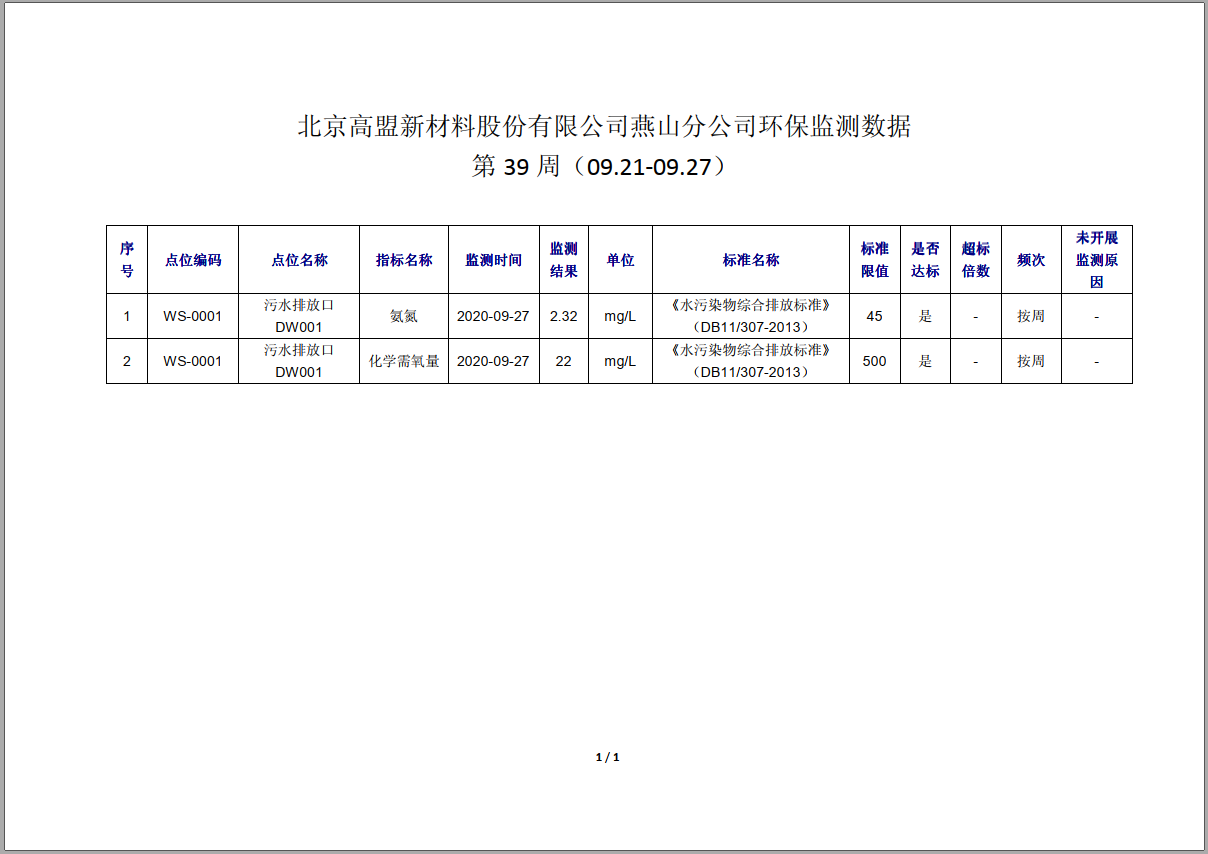Click the 点位编码 column header
The image size is (1208, 854).
pos(192,259)
